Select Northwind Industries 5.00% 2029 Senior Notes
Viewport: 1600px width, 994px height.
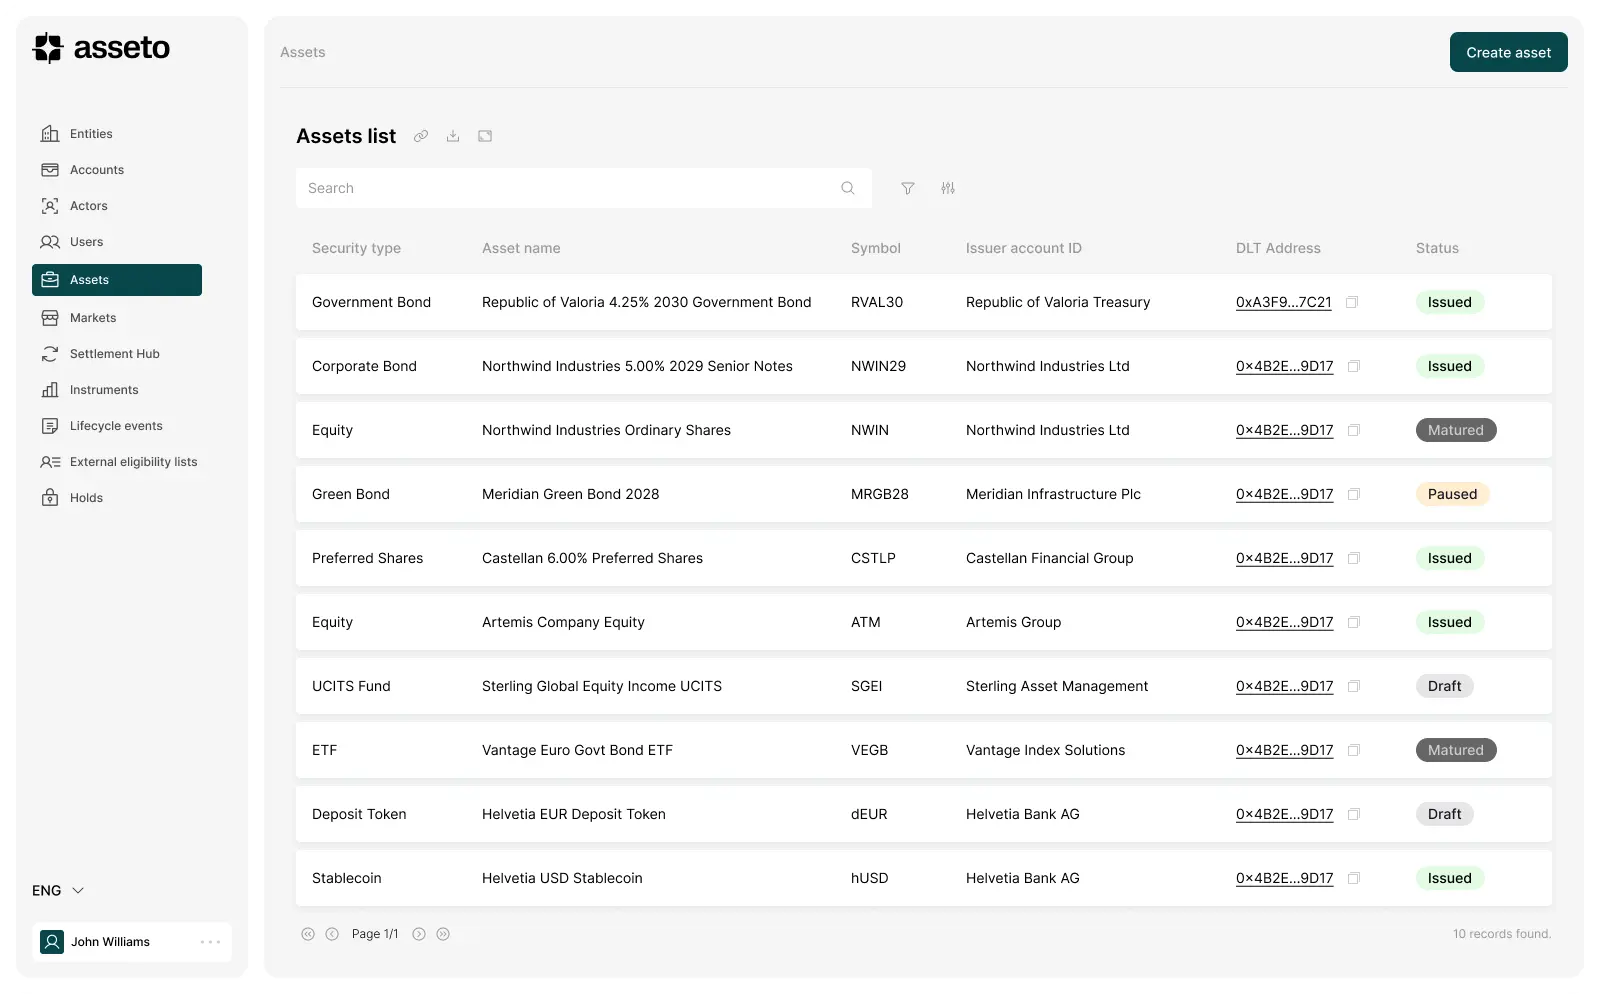637,366
